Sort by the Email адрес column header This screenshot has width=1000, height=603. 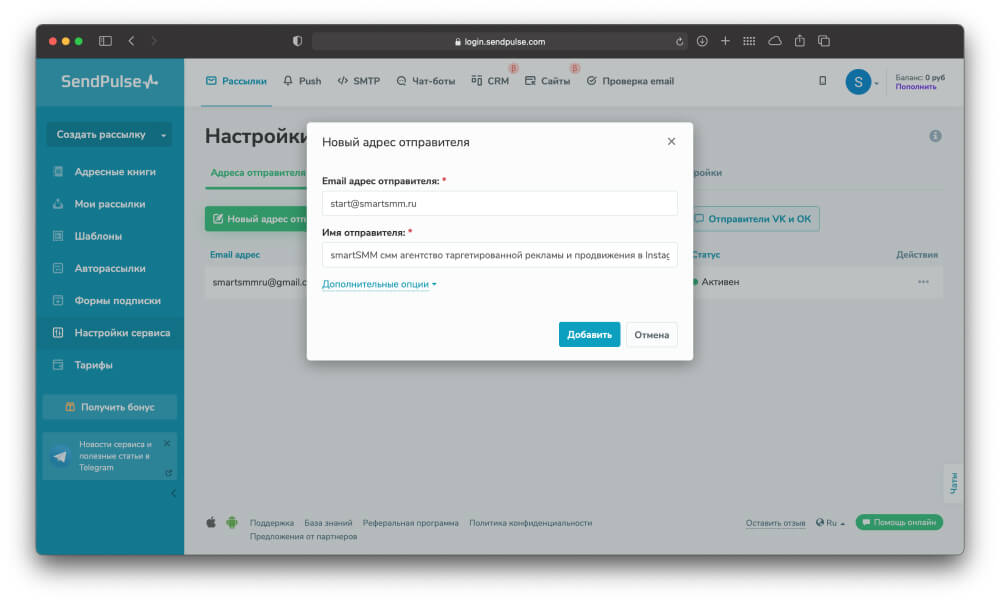[235, 255]
